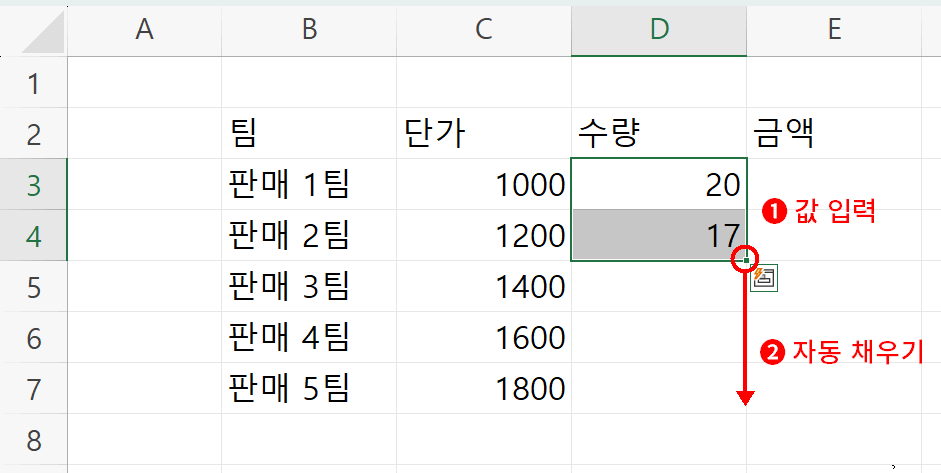
Task: Click the cell with value 1200
Action: point(484,235)
